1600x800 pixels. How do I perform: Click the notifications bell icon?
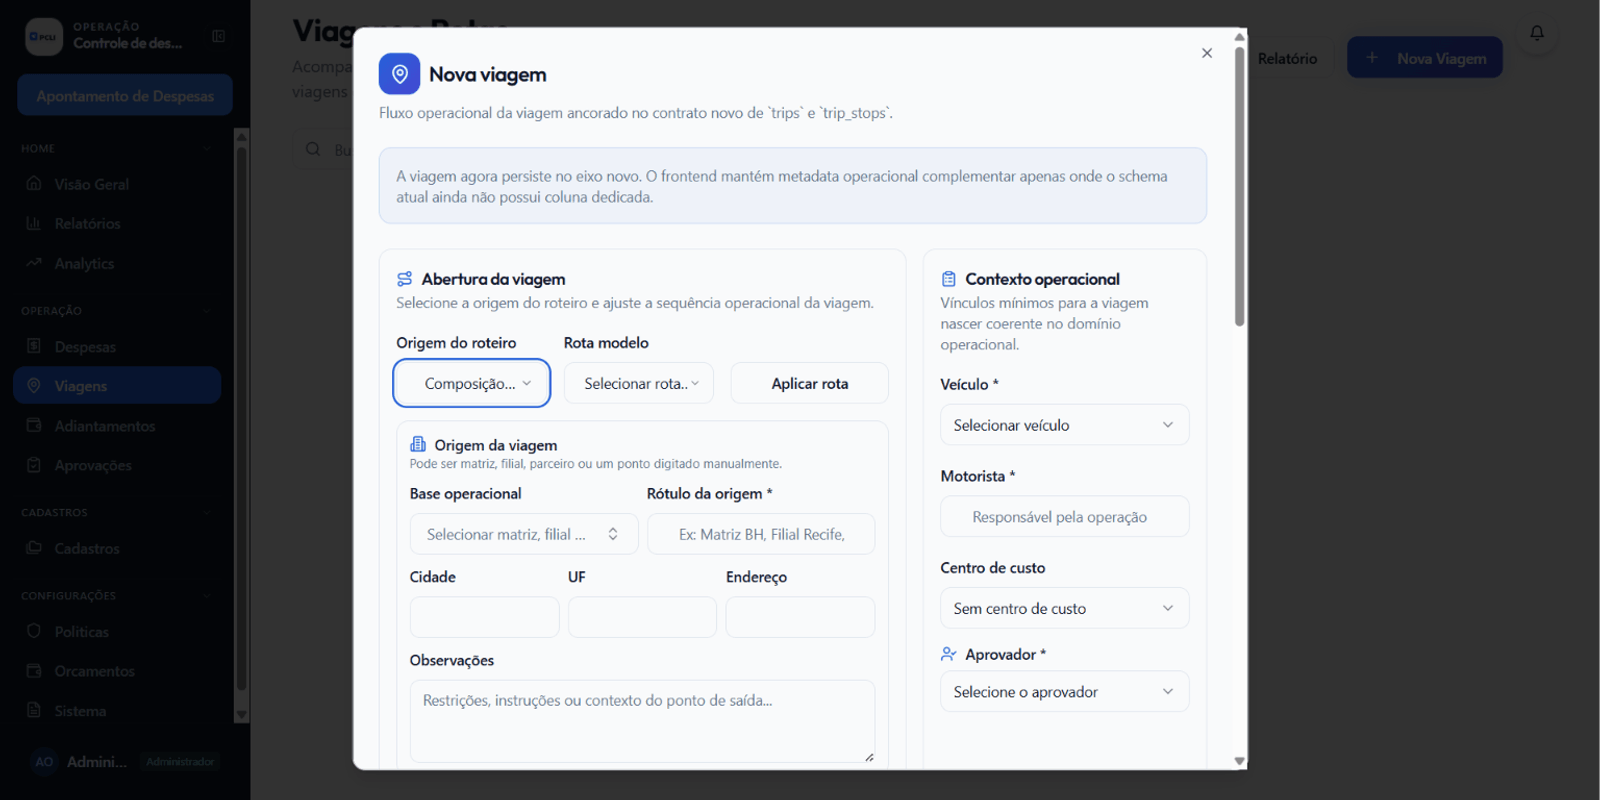(x=1537, y=33)
